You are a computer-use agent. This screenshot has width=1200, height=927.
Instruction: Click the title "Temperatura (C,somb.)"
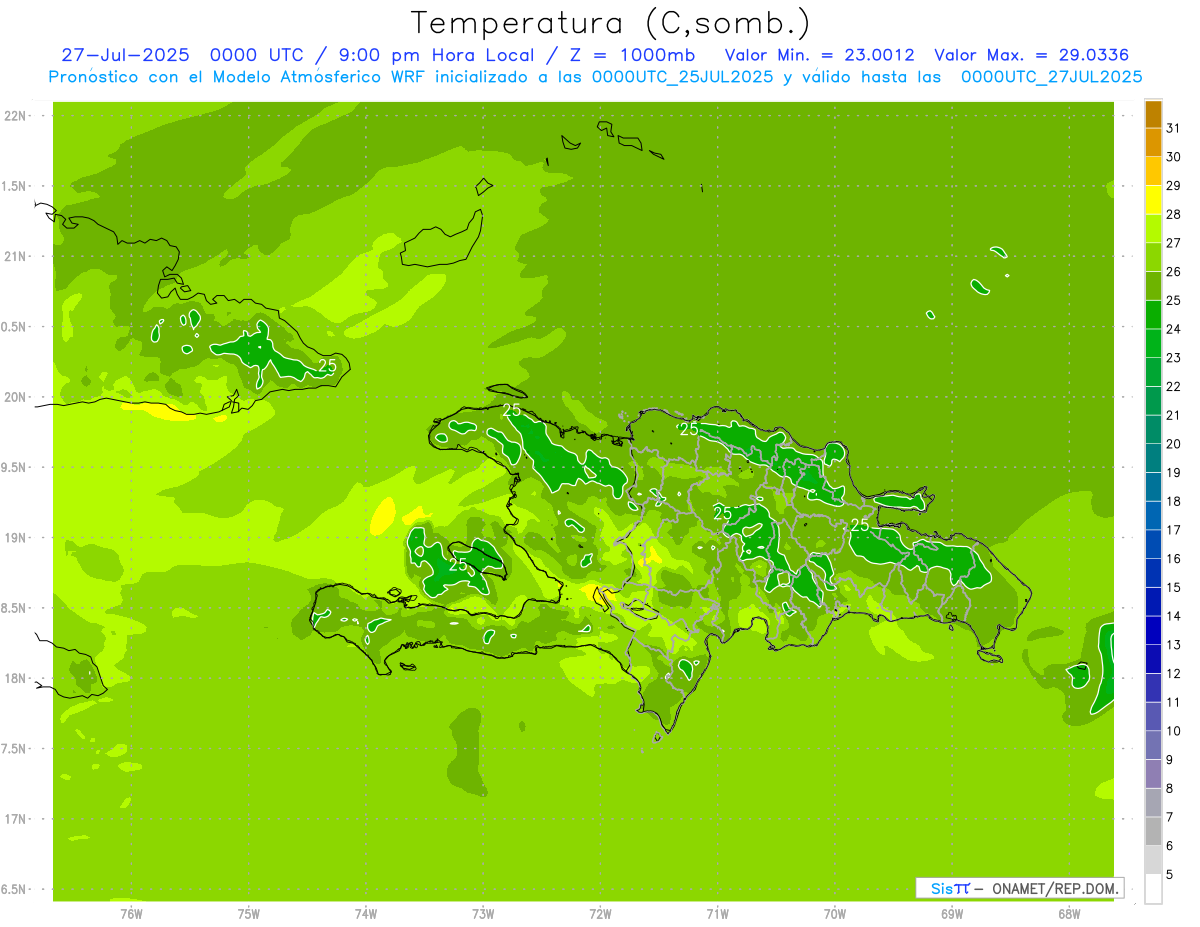point(610,22)
